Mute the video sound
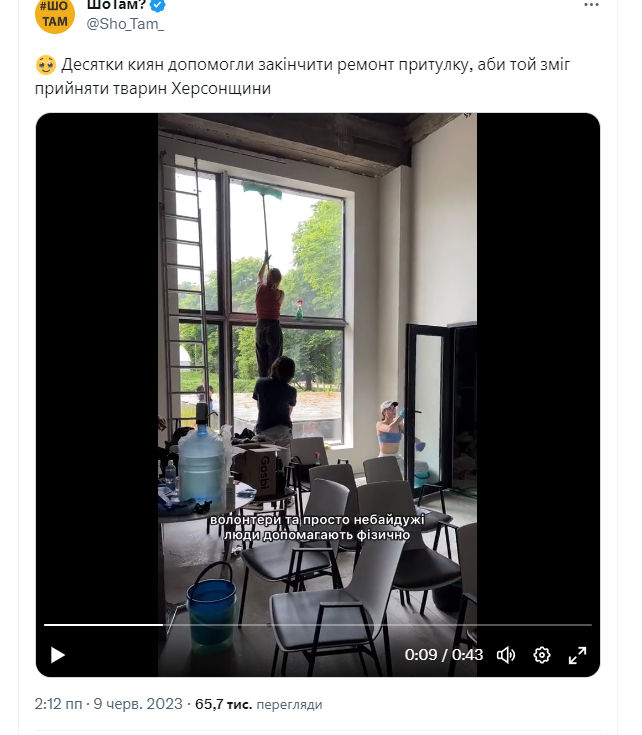 point(506,655)
